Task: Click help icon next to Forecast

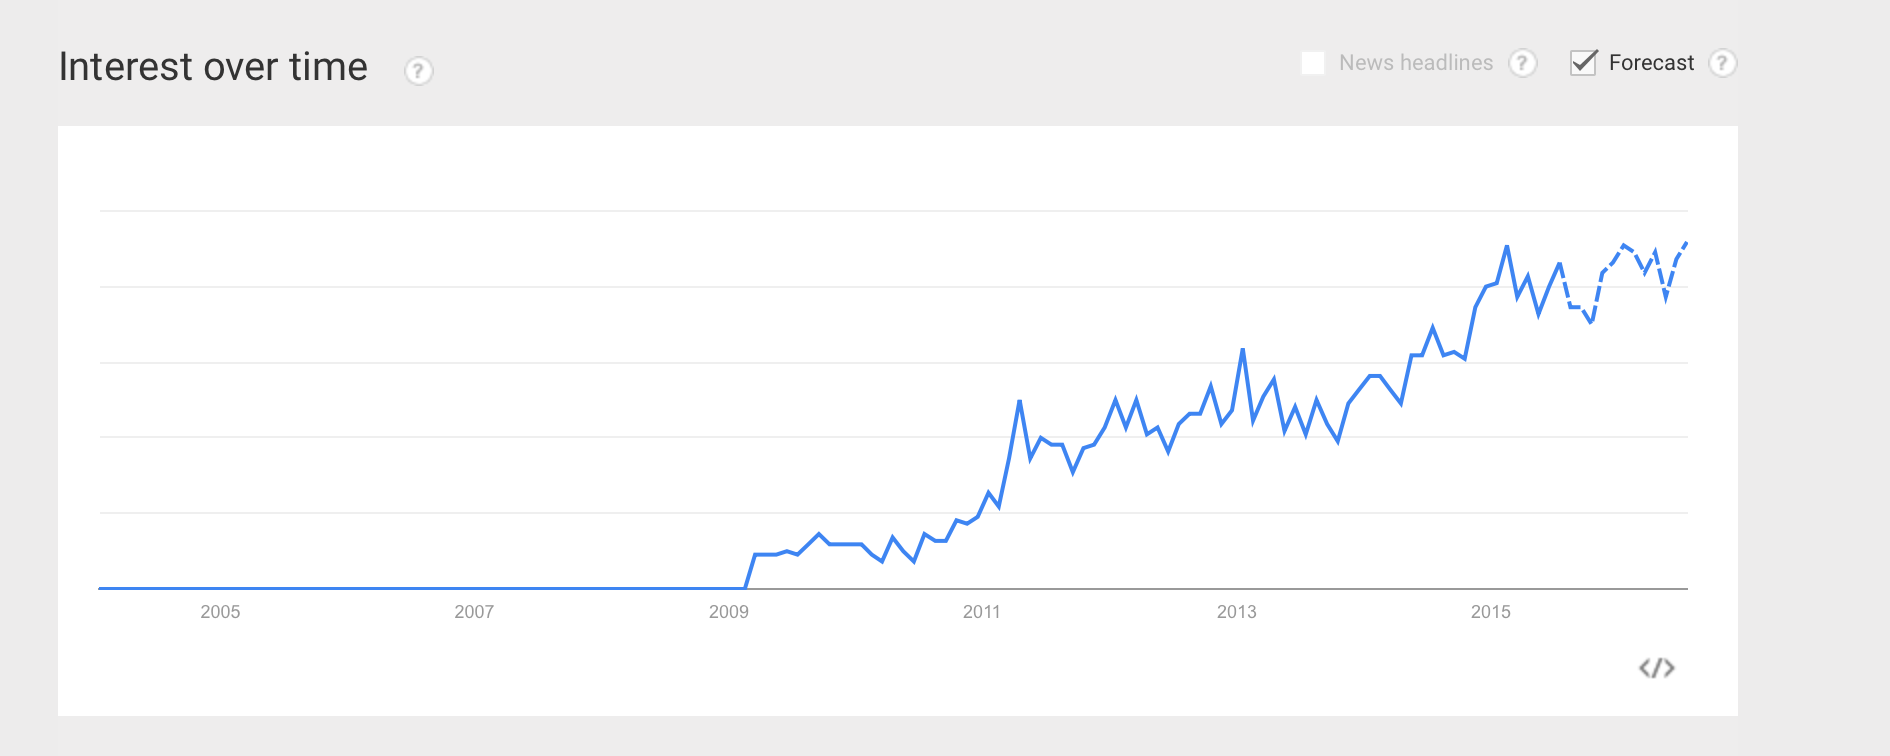Action: [x=1722, y=63]
